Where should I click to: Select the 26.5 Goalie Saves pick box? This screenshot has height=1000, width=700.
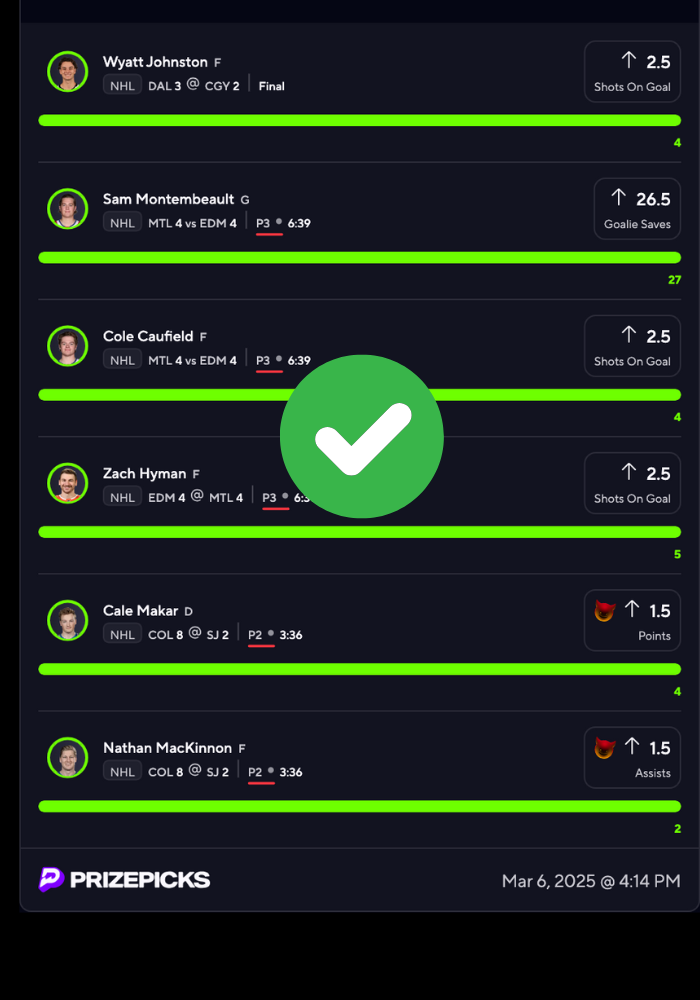click(x=637, y=209)
